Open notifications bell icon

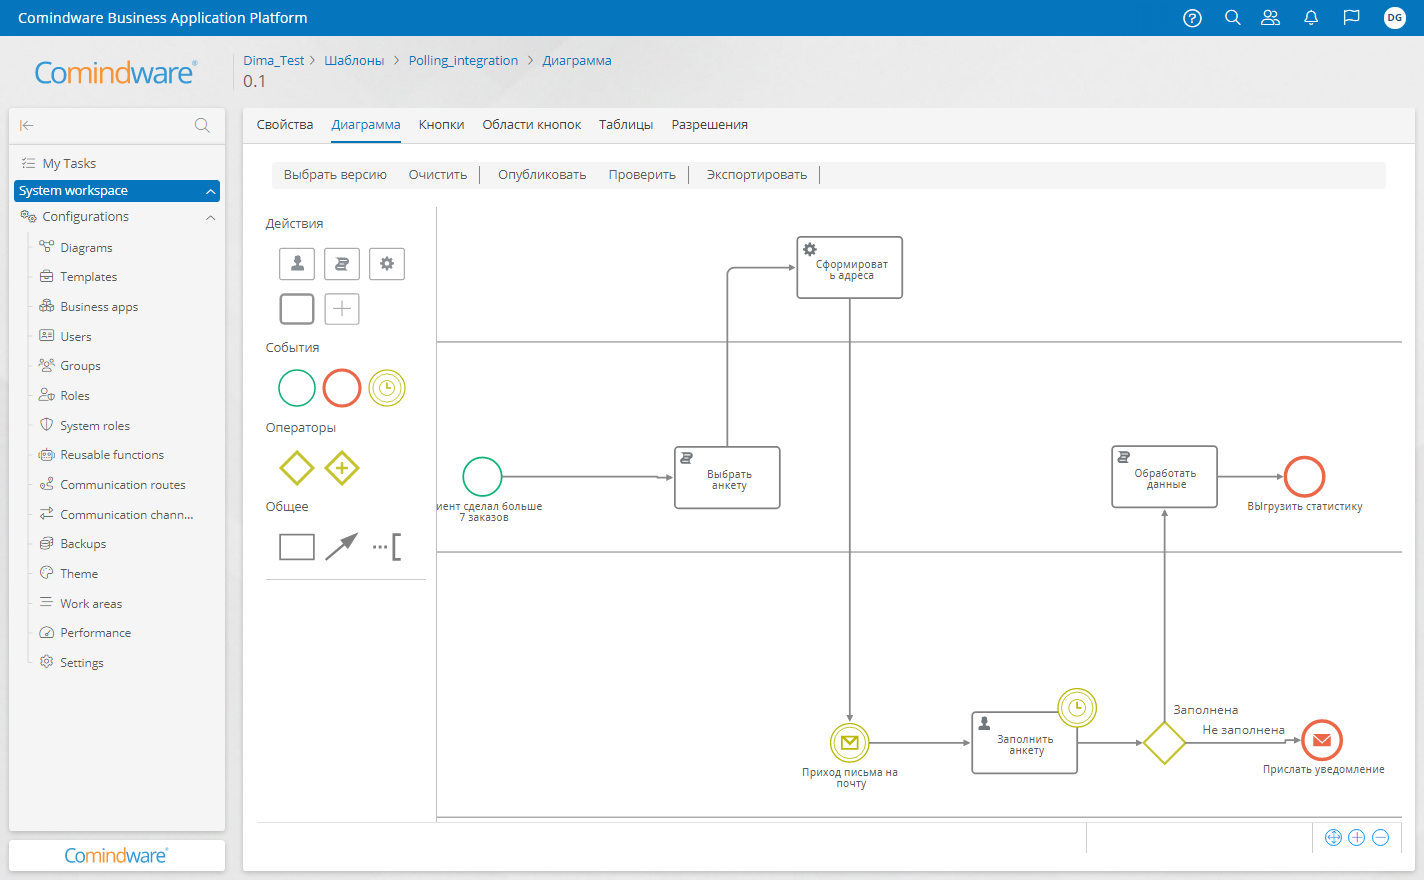(x=1311, y=18)
